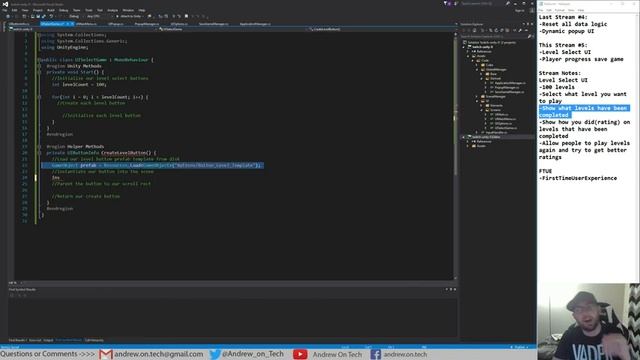Select SaveGameManager.cs in Solution Explorer
640x360 pixels.
click(x=509, y=92)
